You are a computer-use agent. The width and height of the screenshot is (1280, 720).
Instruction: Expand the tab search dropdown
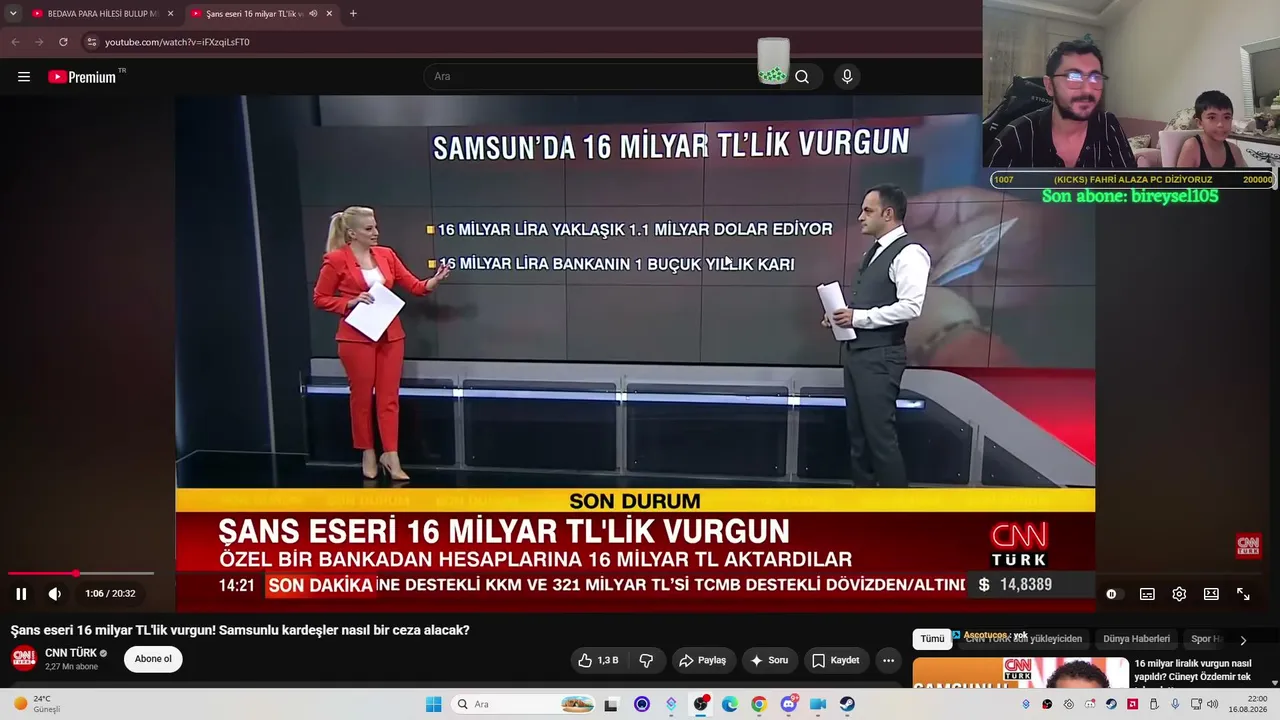[x=13, y=14]
